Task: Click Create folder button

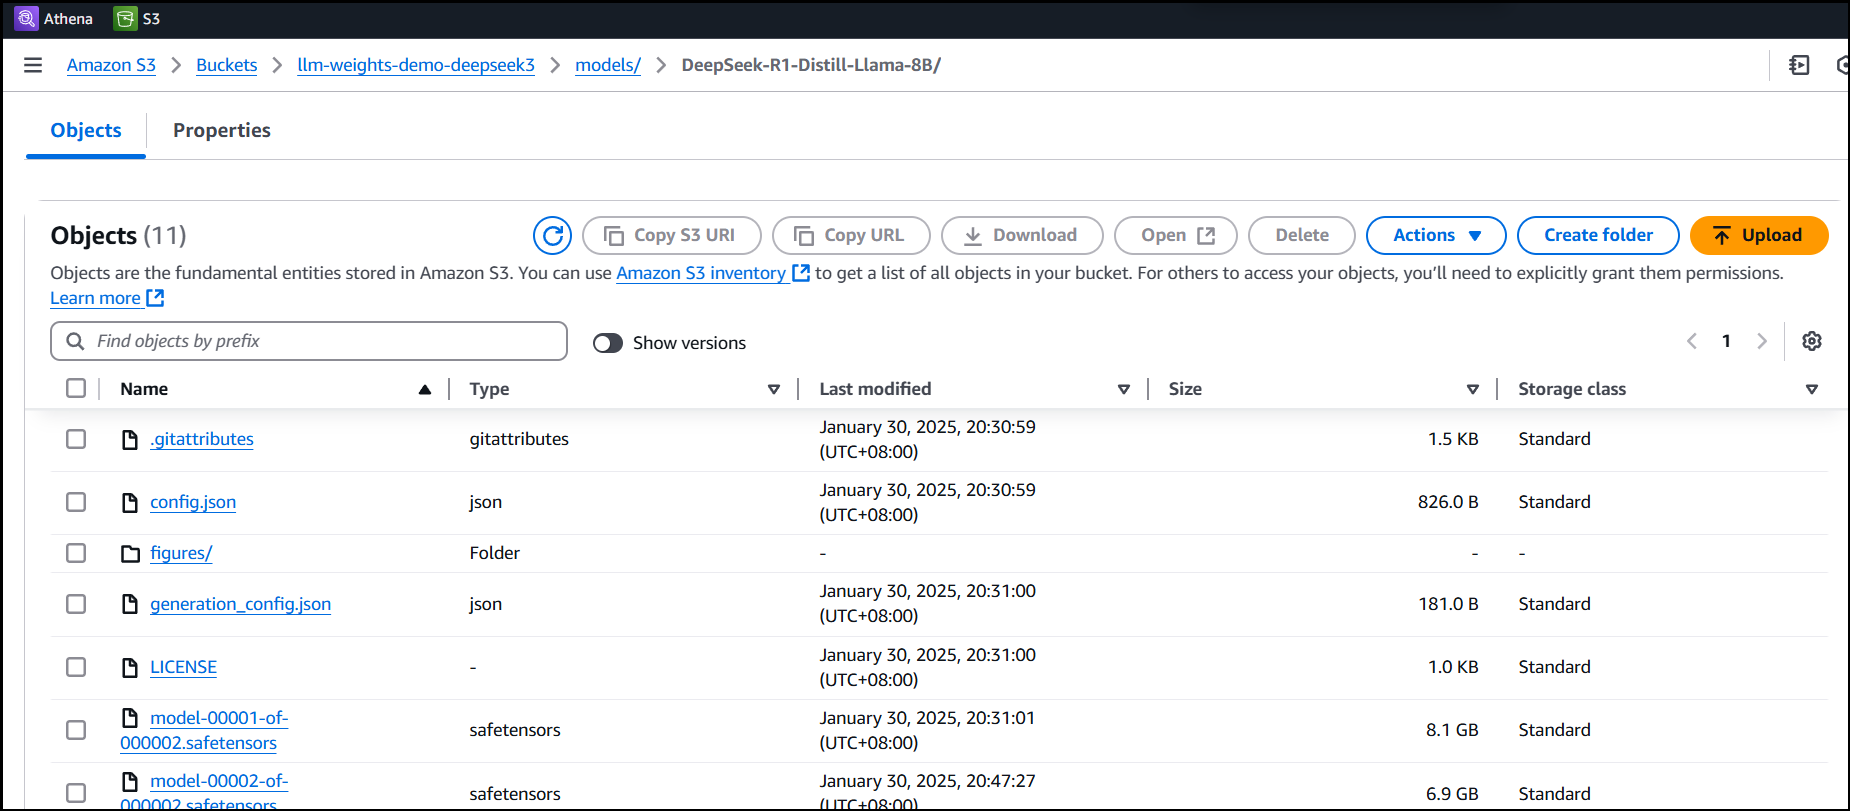Action: point(1598,235)
